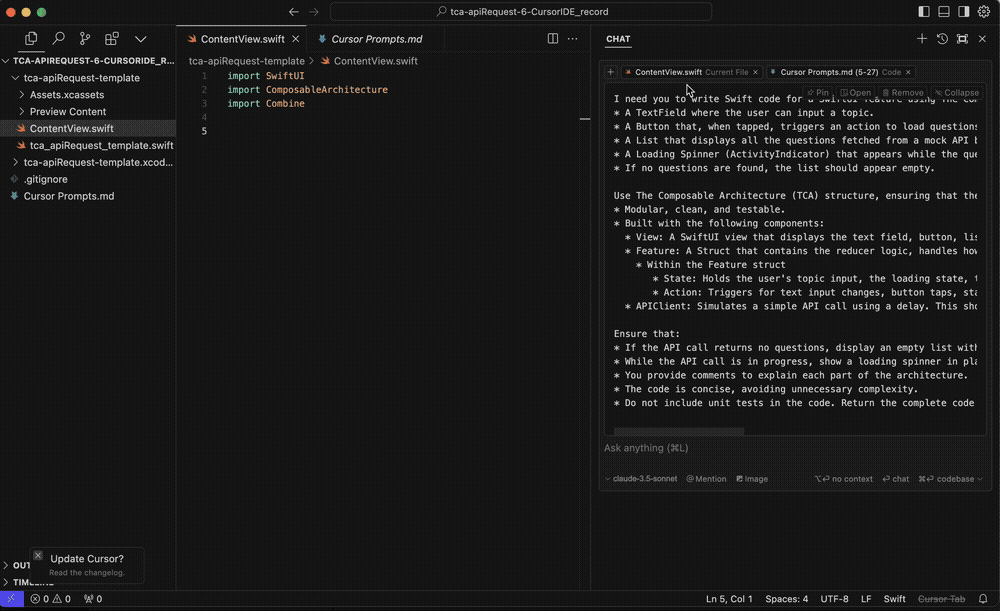Toggle the bottom panel layout icon

pos(944,11)
